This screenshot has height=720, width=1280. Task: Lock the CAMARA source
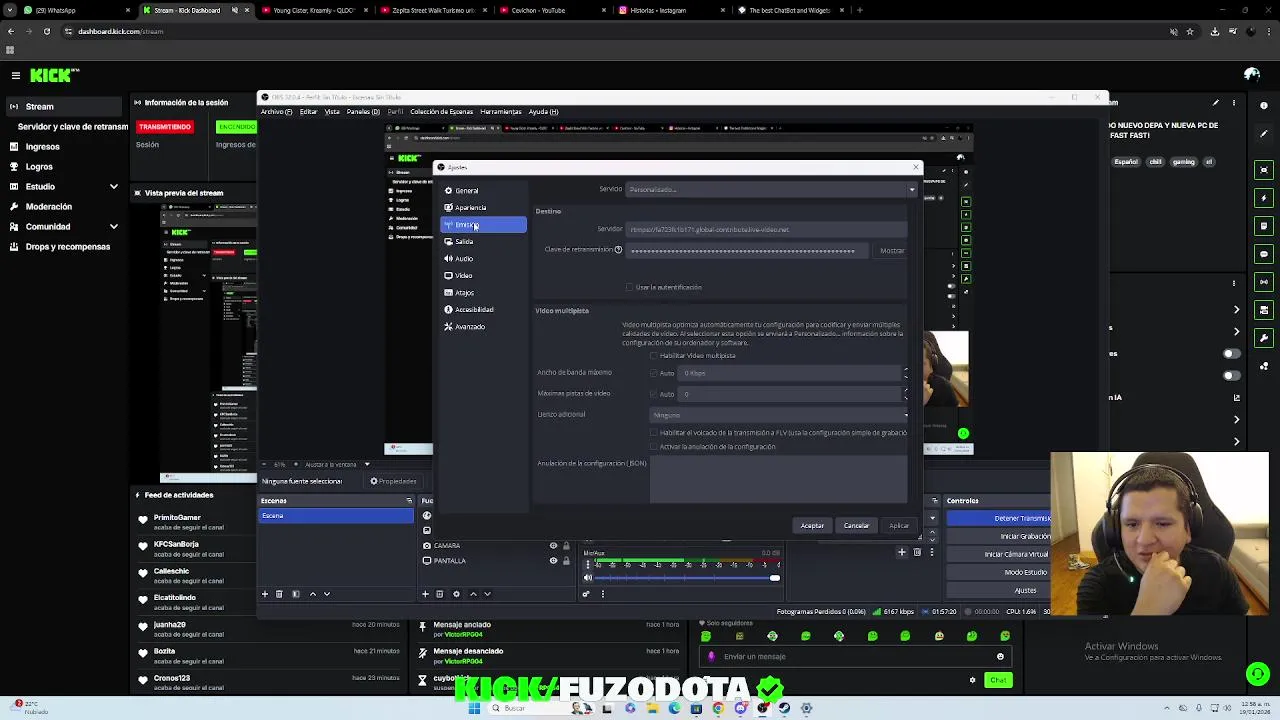pos(566,546)
